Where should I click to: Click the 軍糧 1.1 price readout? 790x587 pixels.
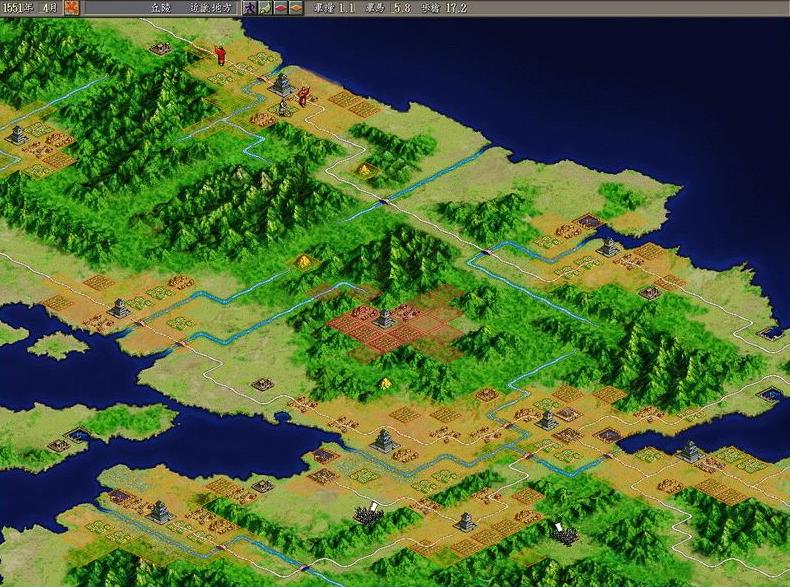click(334, 8)
